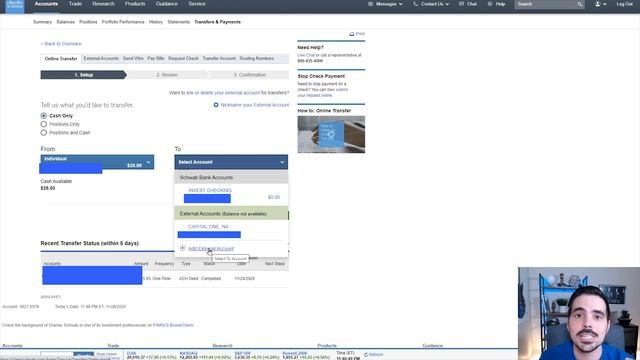Expand the Messages menu chevron
The image size is (640, 360).
400,4
